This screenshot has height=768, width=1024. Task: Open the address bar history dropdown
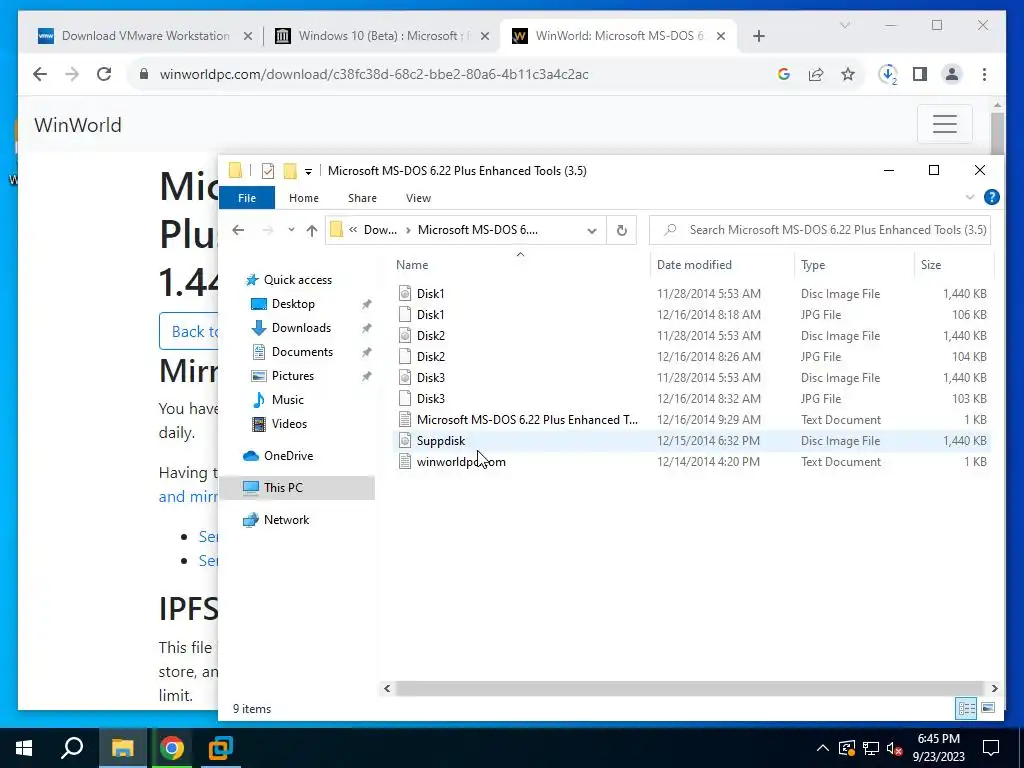[x=592, y=230]
